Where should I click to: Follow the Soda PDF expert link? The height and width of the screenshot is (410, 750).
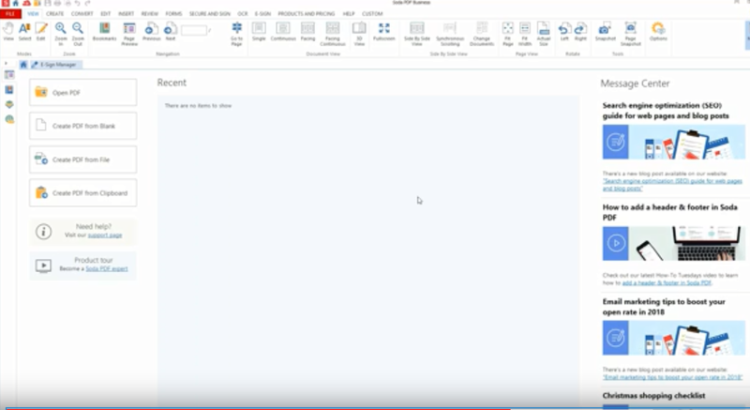point(107,268)
